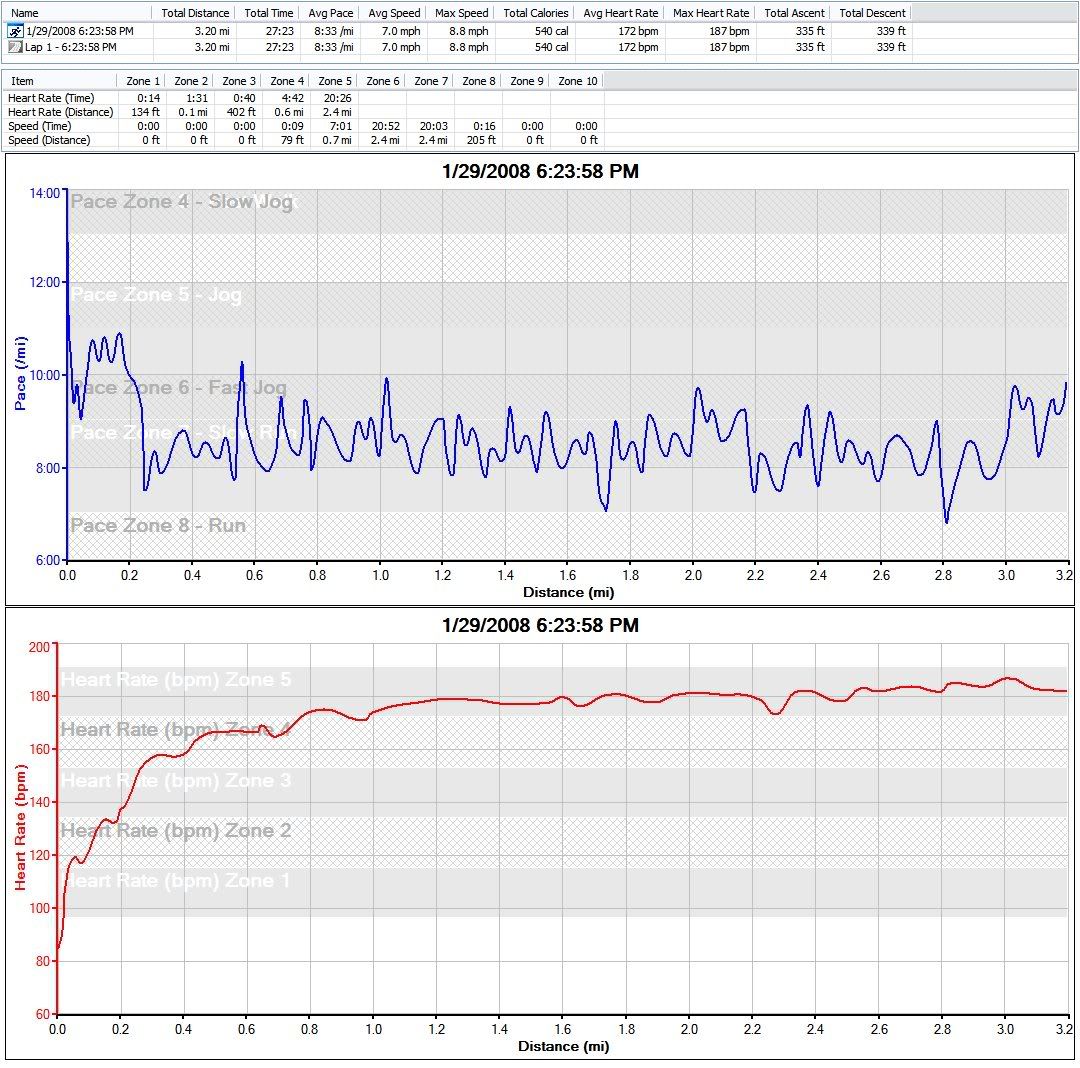Click the Avg Heart Rate column header

click(x=620, y=13)
